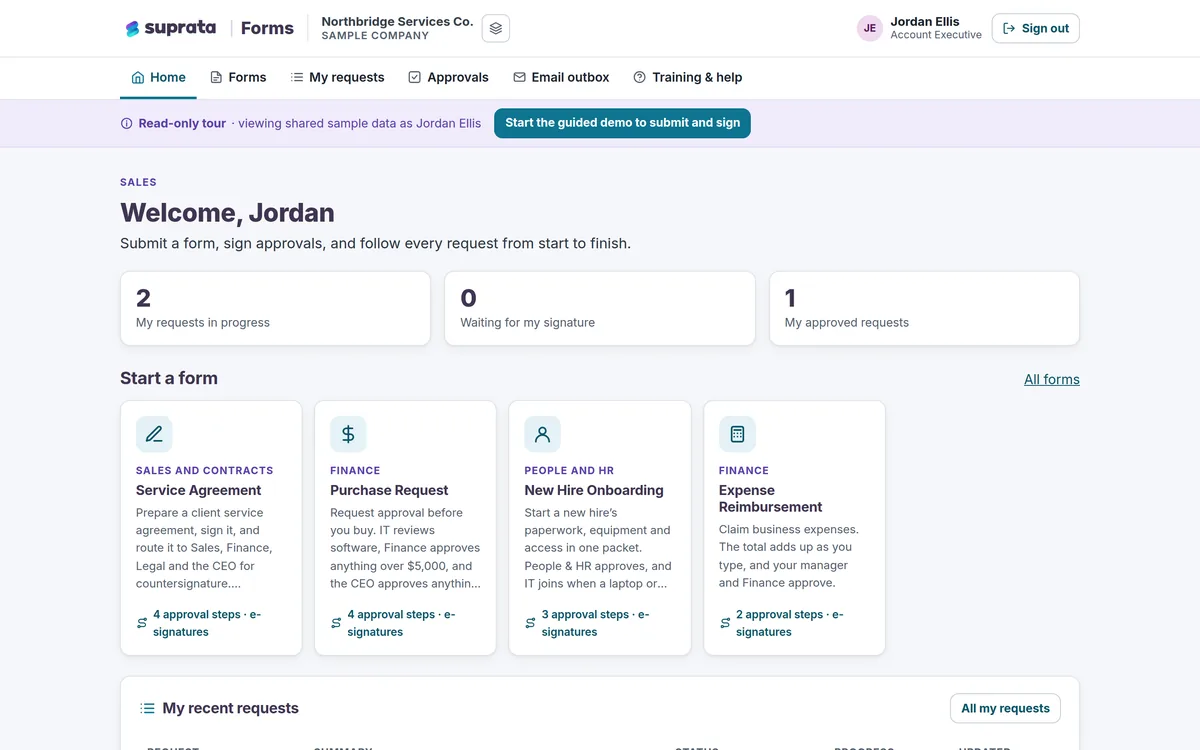Click the Read-only tour label

pos(182,123)
